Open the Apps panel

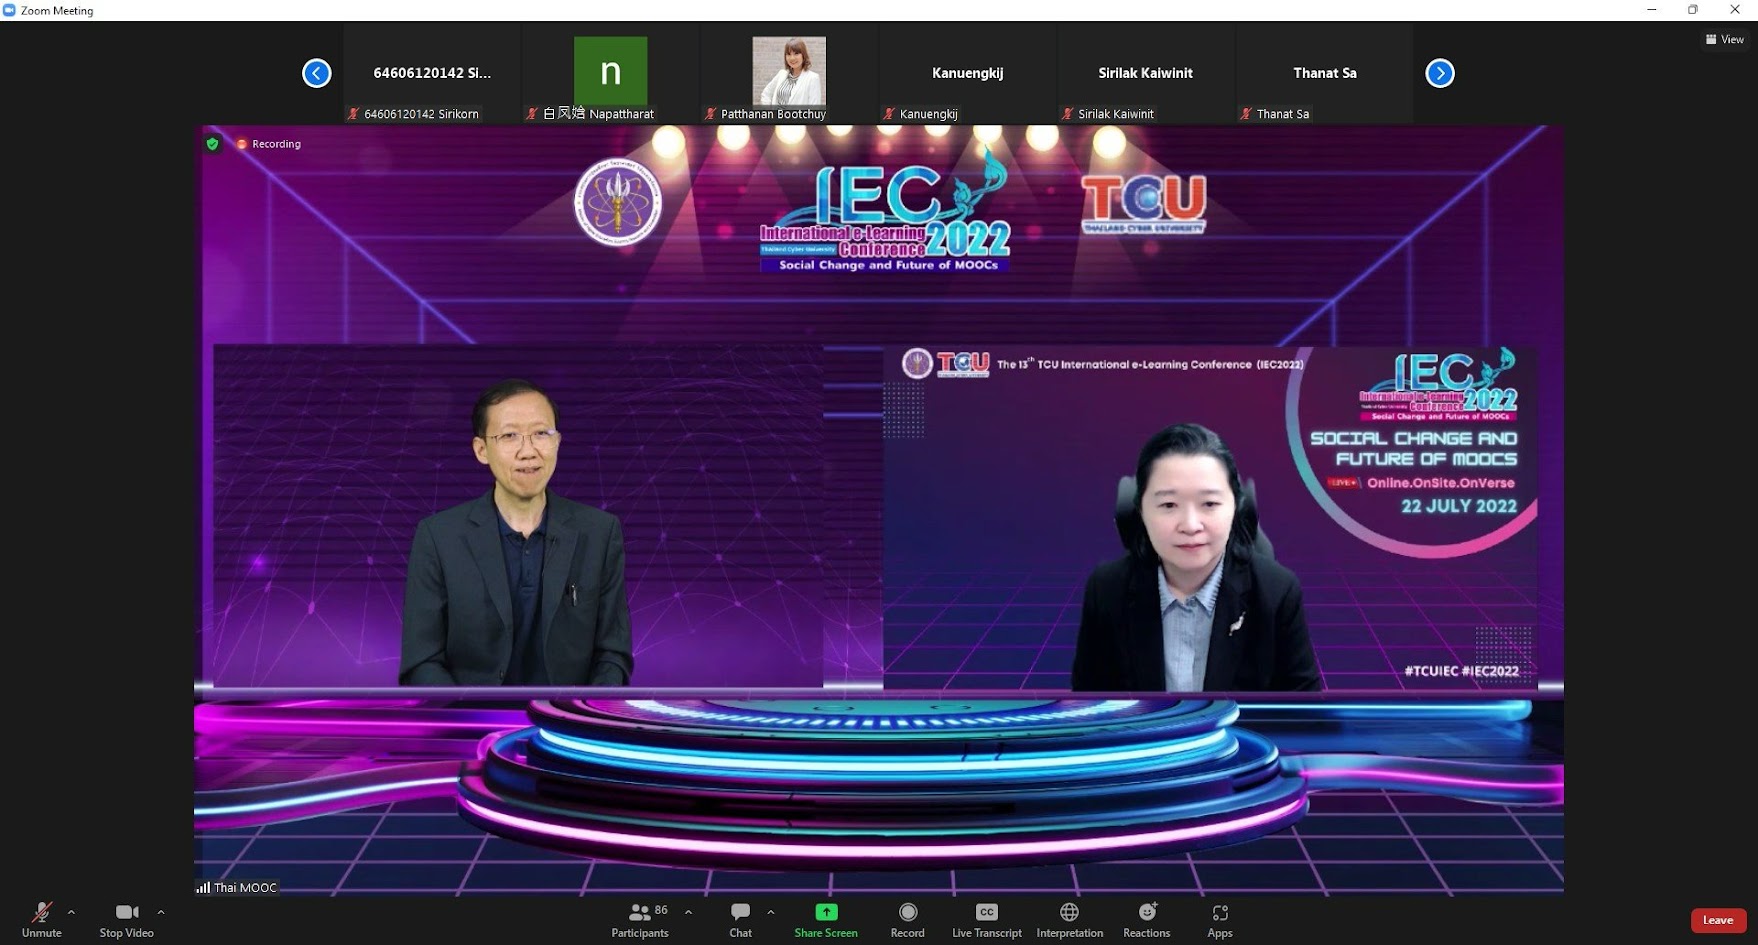point(1220,919)
